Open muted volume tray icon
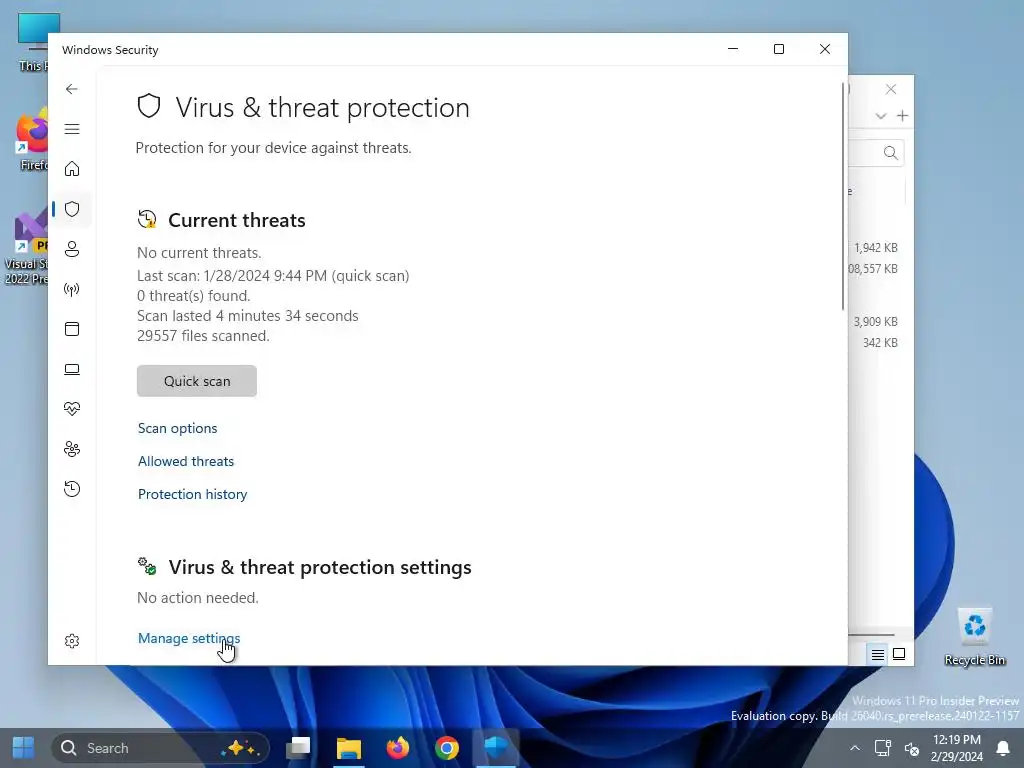 912,748
